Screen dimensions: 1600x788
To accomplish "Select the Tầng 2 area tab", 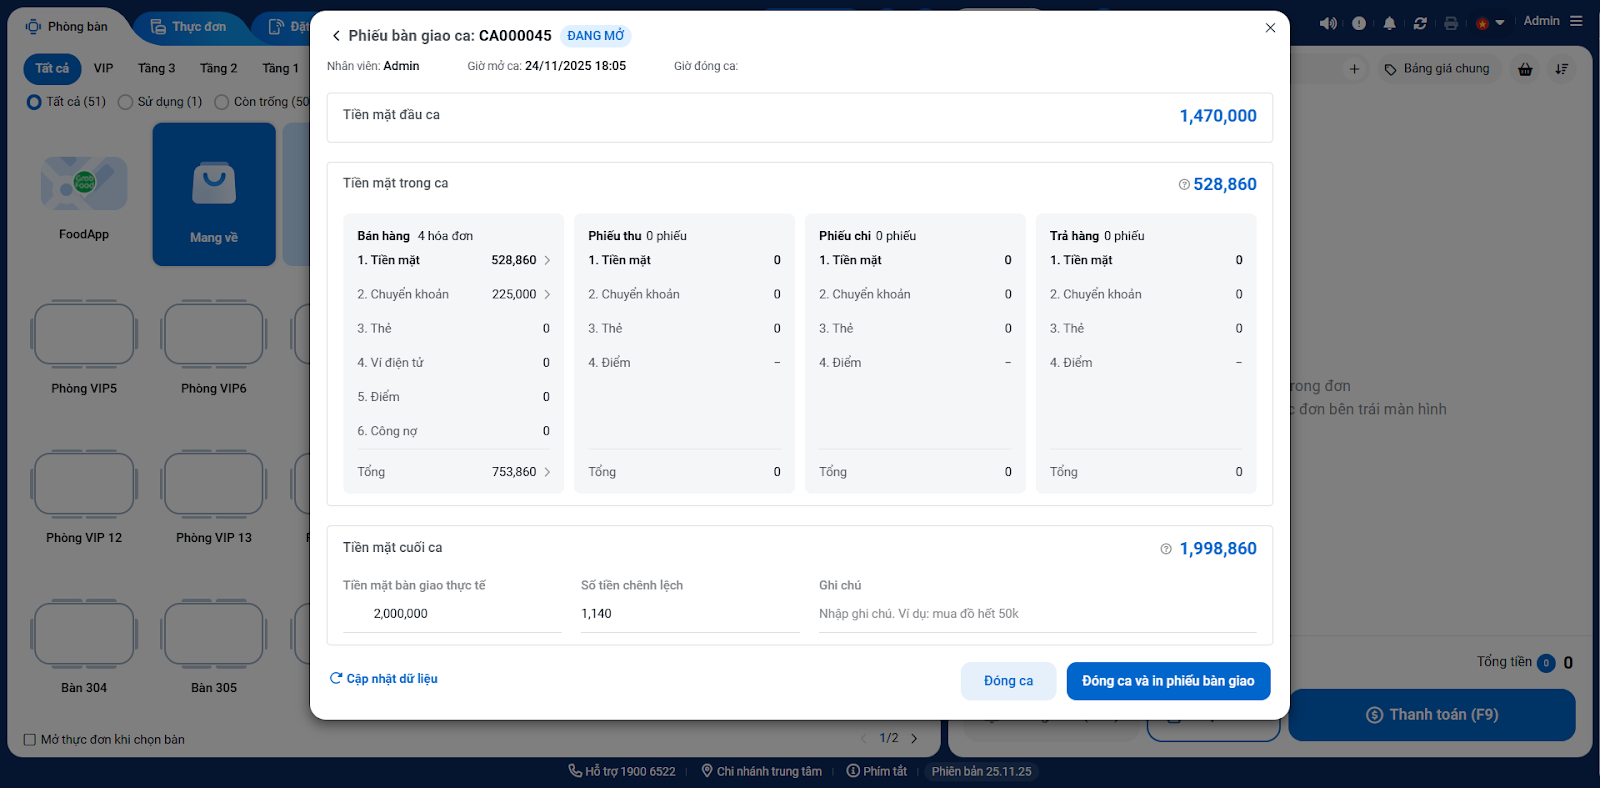I will (218, 68).
